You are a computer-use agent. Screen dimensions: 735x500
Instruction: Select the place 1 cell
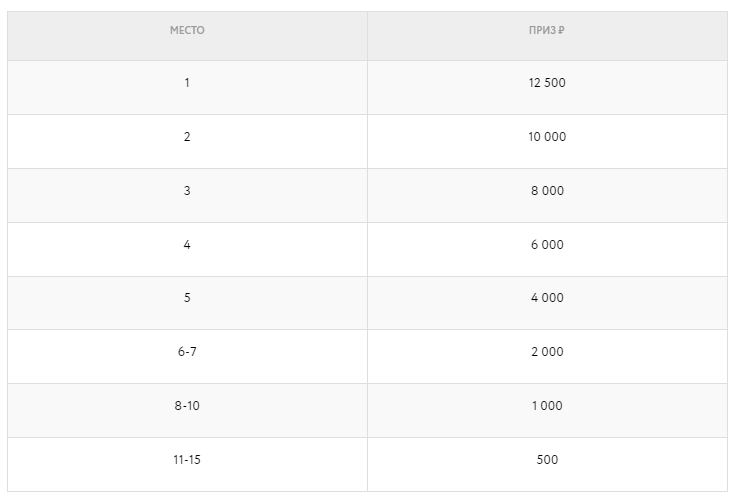(187, 83)
